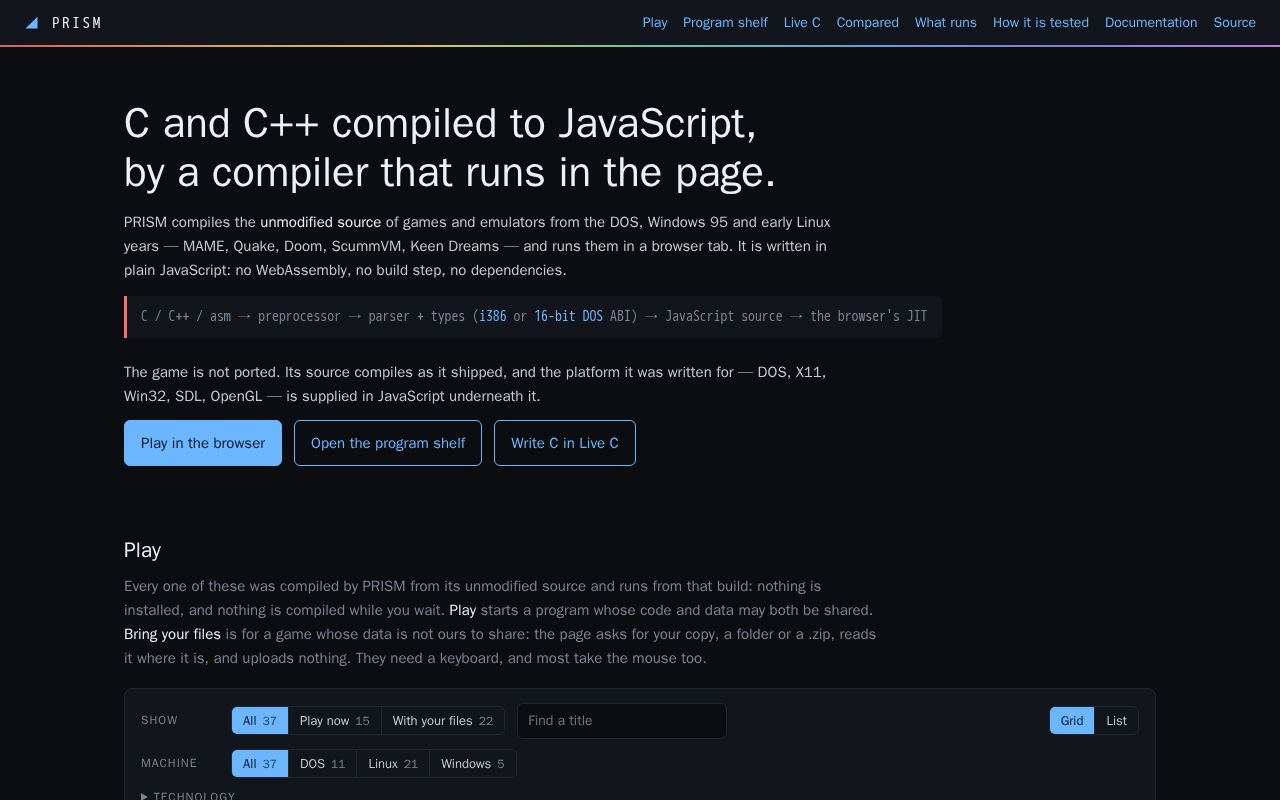Open How it is tested link
The image size is (1280, 800).
pos(1041,22)
